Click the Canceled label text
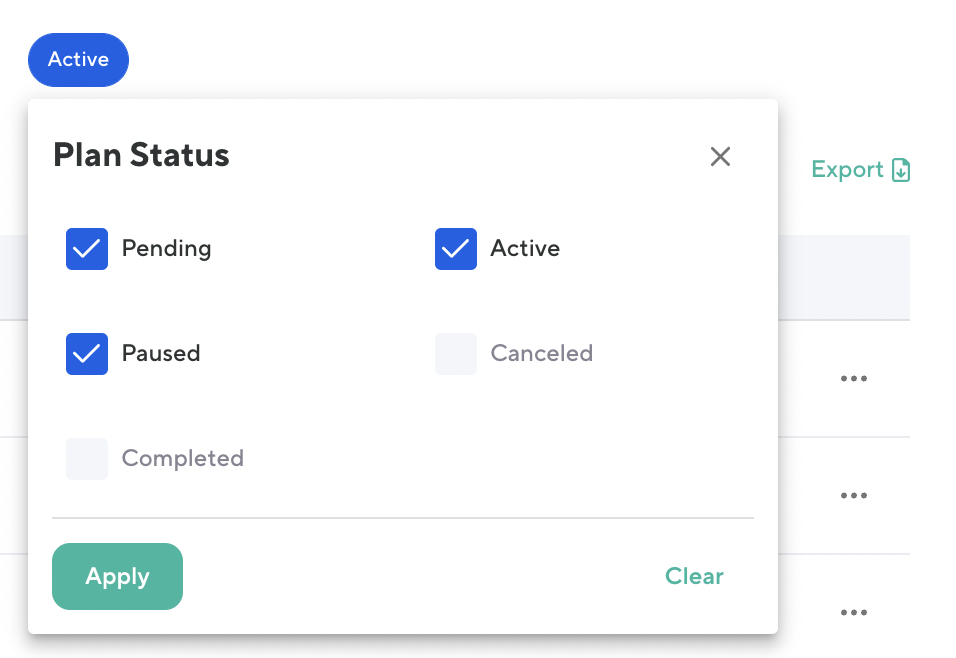Viewport: 956px width, 658px height. (x=541, y=353)
